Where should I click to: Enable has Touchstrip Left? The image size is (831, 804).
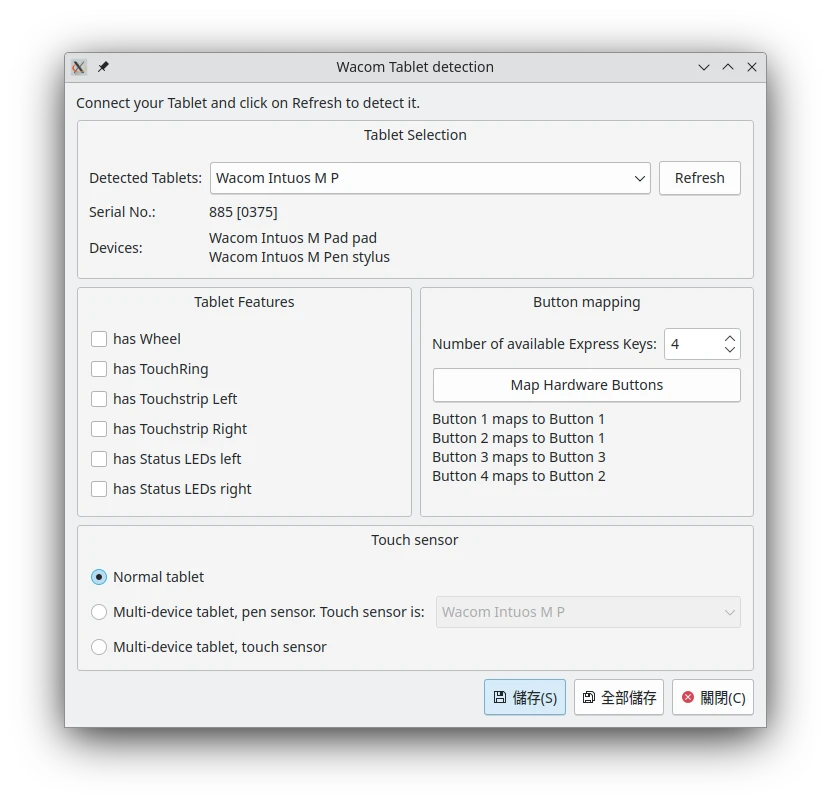(99, 399)
